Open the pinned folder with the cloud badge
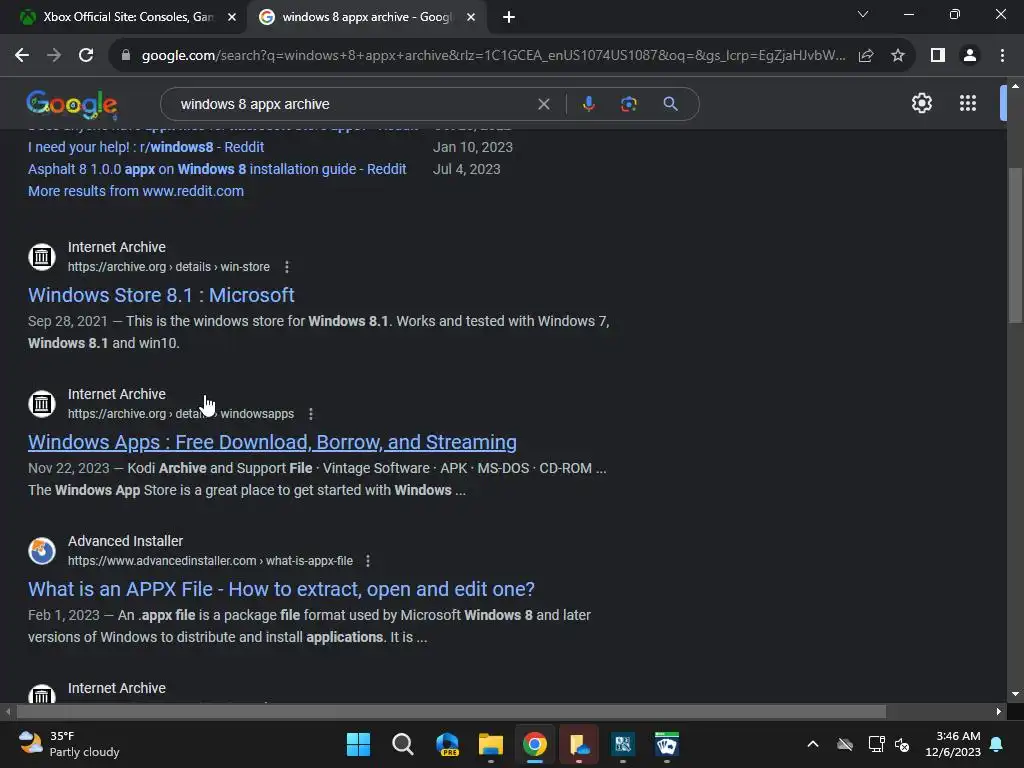Image resolution: width=1024 pixels, height=768 pixels. coord(579,744)
